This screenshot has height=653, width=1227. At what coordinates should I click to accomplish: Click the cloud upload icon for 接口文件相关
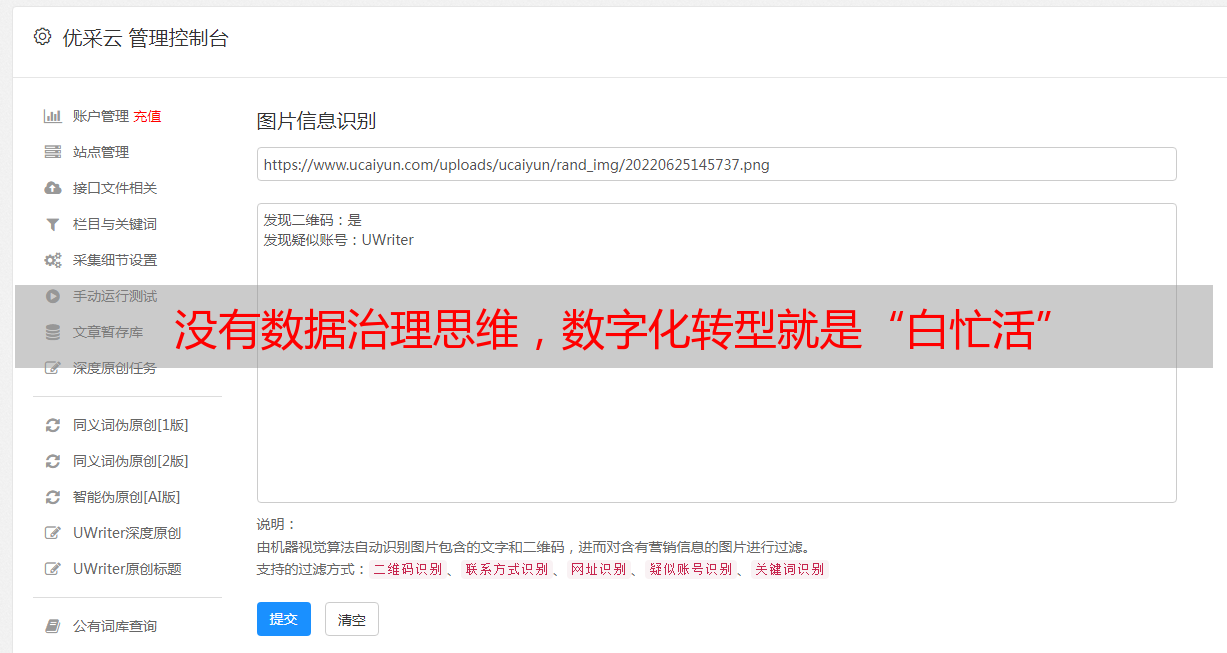coord(53,188)
